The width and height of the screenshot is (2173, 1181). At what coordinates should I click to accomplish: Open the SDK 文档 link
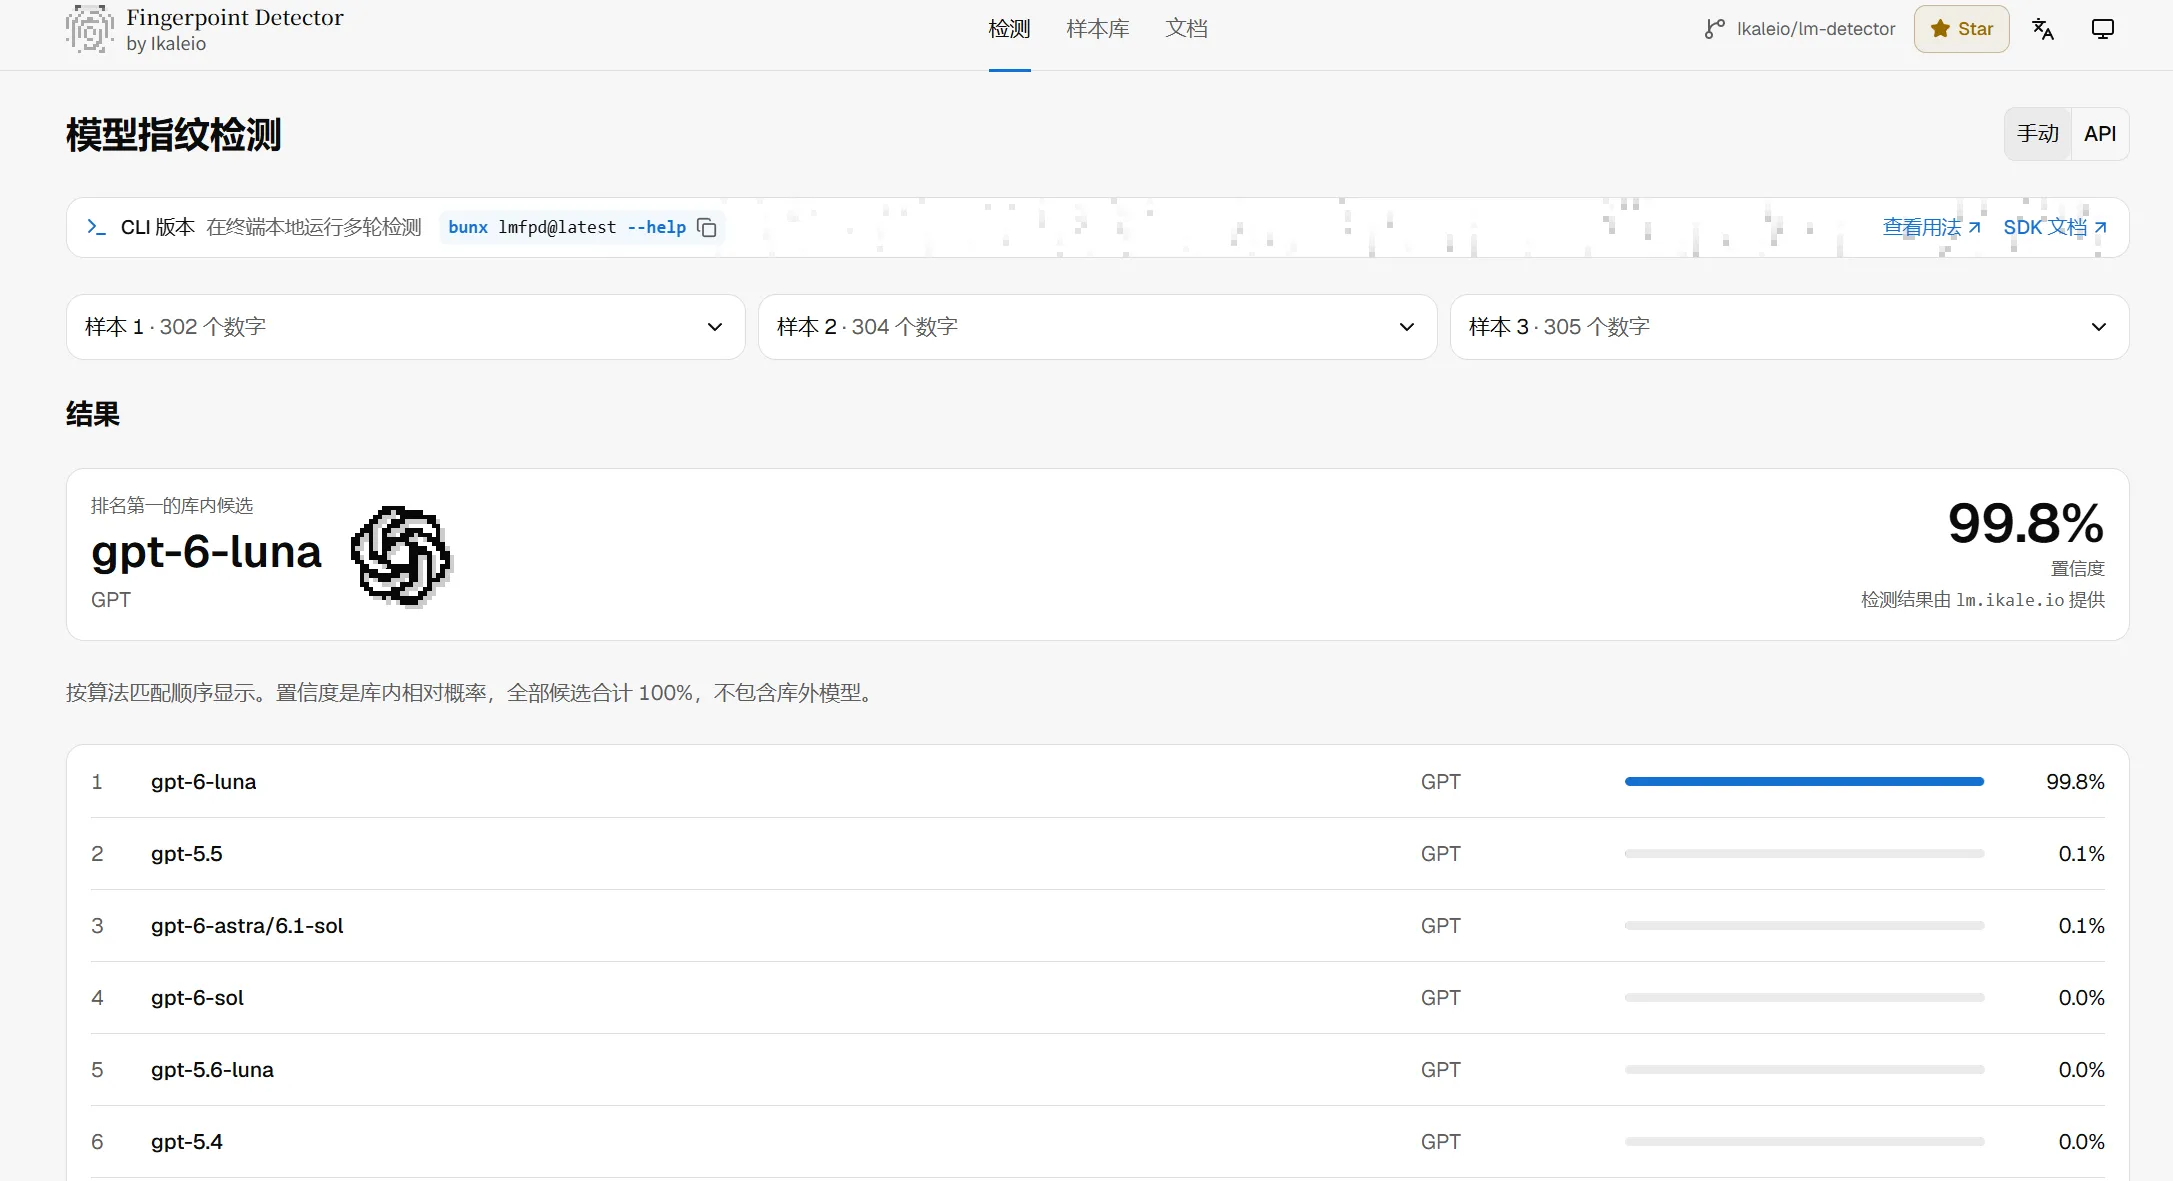(x=2055, y=228)
